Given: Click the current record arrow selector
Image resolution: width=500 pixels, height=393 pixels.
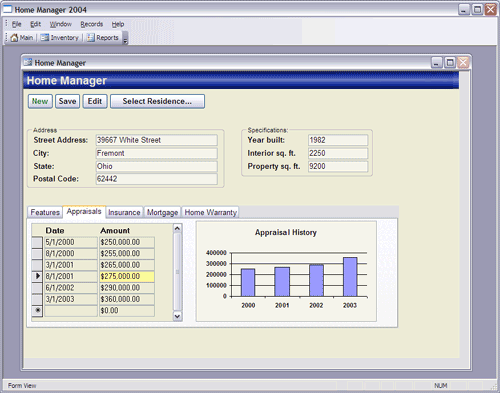Looking at the screenshot, I should point(37,276).
